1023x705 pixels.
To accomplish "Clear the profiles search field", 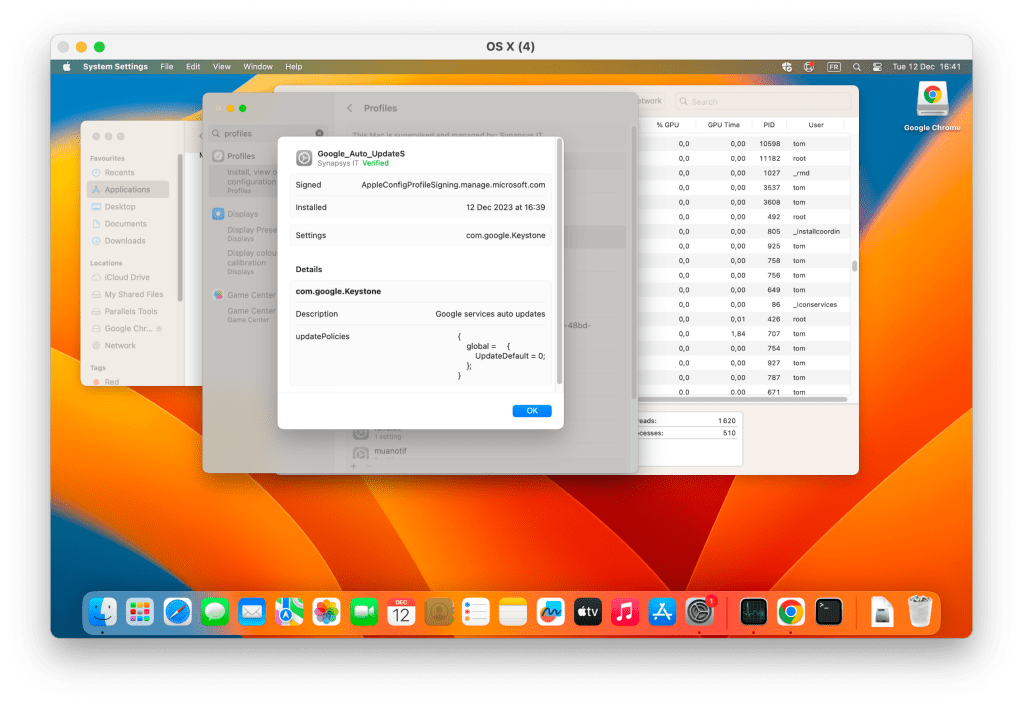I will 319,133.
